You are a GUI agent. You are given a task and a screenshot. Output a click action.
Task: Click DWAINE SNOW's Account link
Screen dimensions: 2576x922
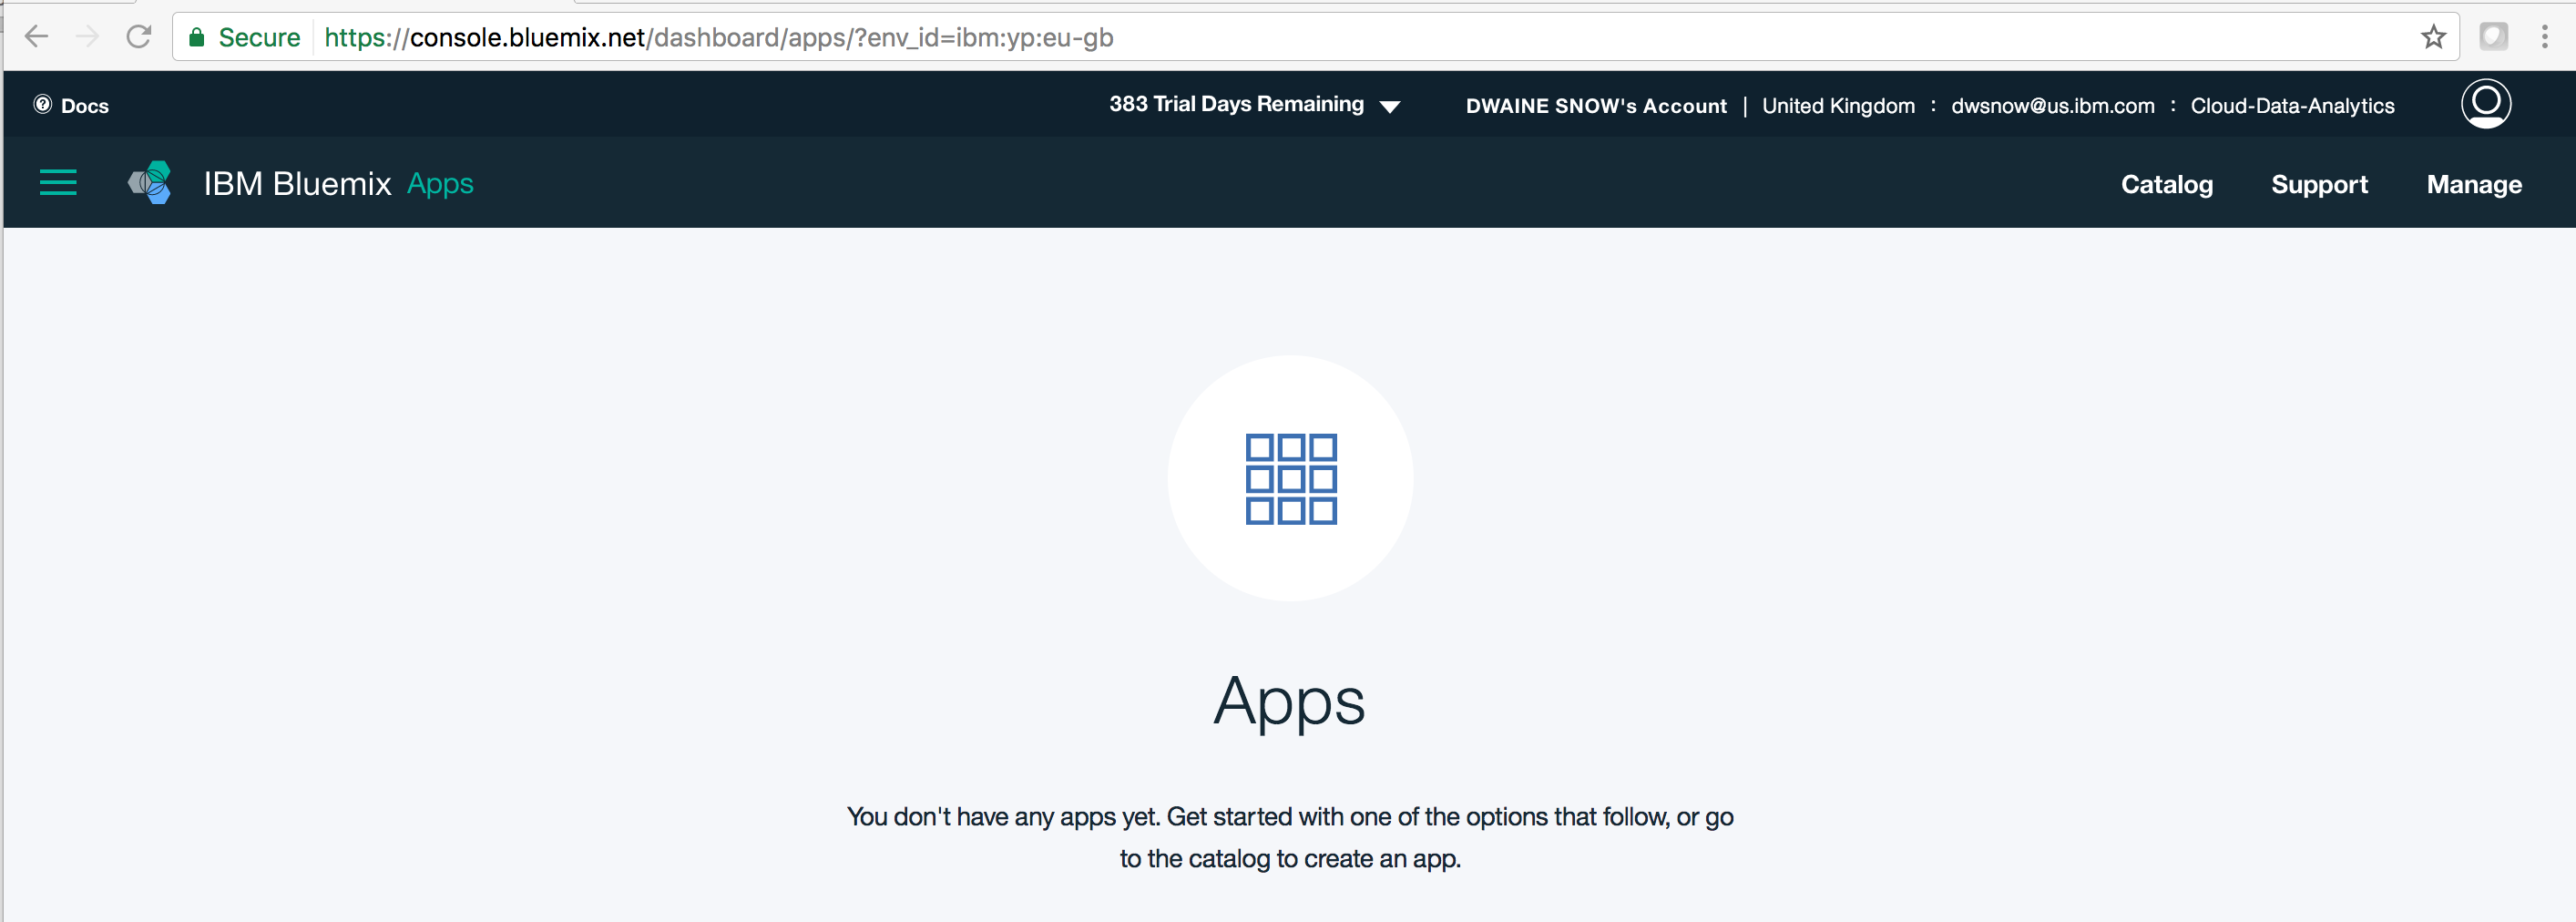point(1596,106)
